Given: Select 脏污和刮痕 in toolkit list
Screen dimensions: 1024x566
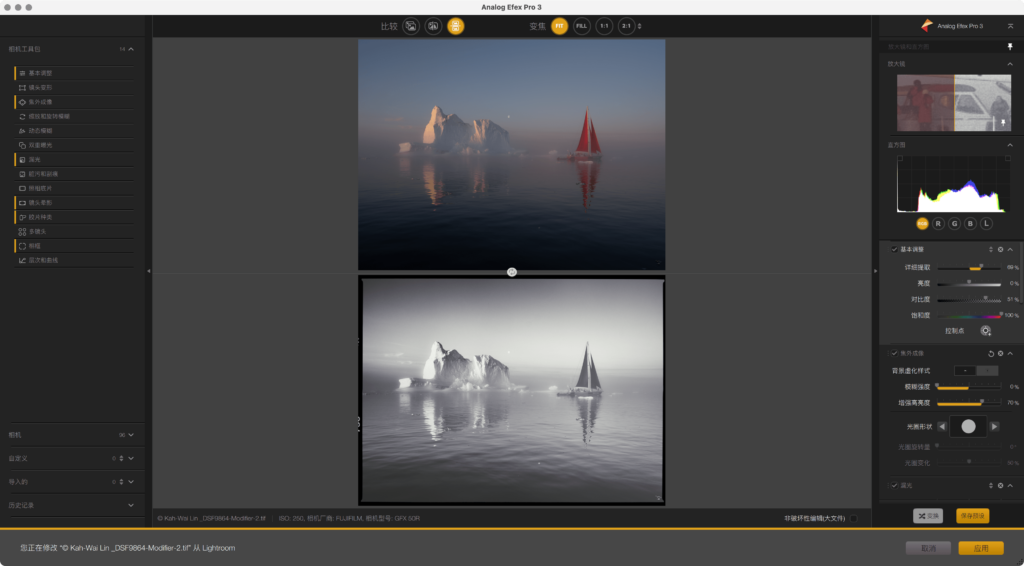Looking at the screenshot, I should pos(74,174).
